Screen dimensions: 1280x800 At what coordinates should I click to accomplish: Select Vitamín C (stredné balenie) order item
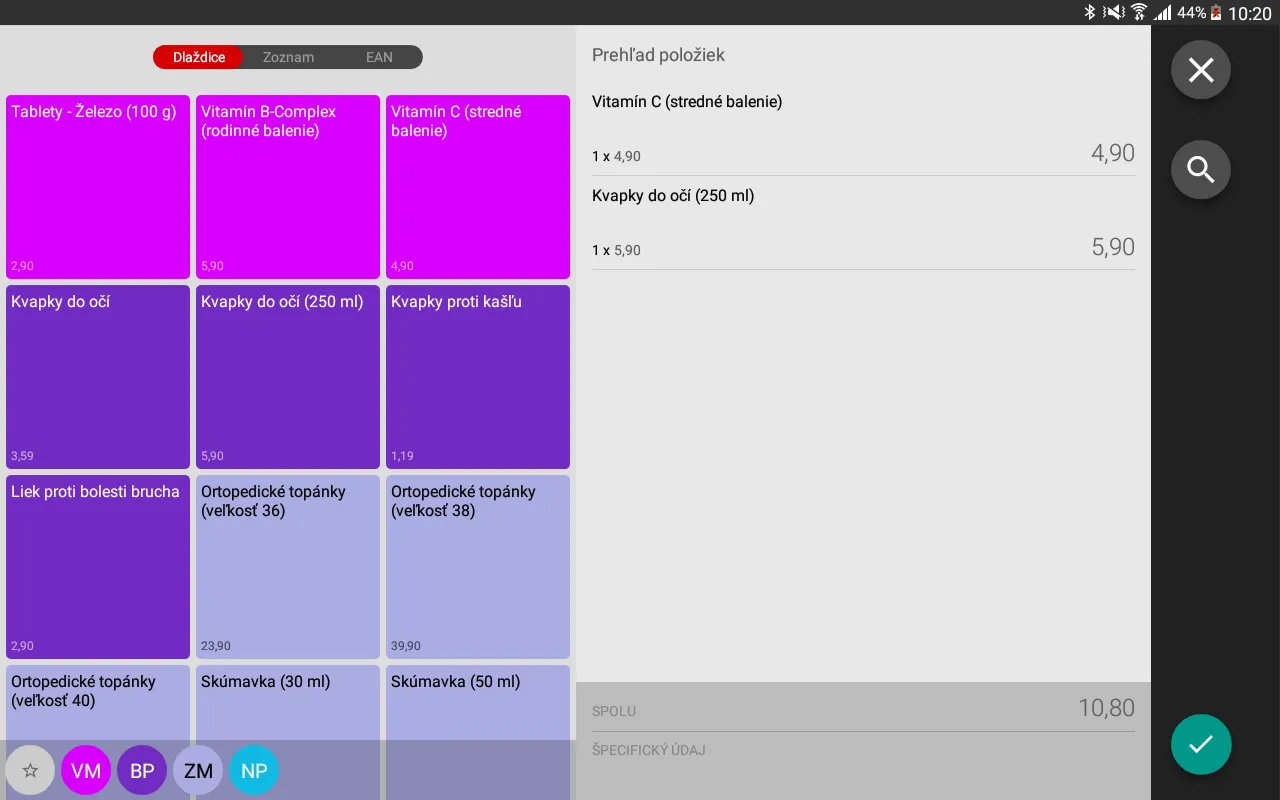863,129
